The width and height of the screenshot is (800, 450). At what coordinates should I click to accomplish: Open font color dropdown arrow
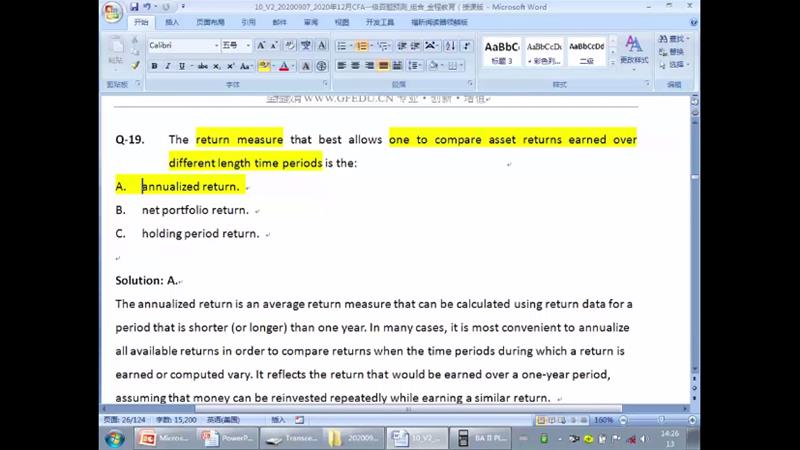[x=293, y=66]
